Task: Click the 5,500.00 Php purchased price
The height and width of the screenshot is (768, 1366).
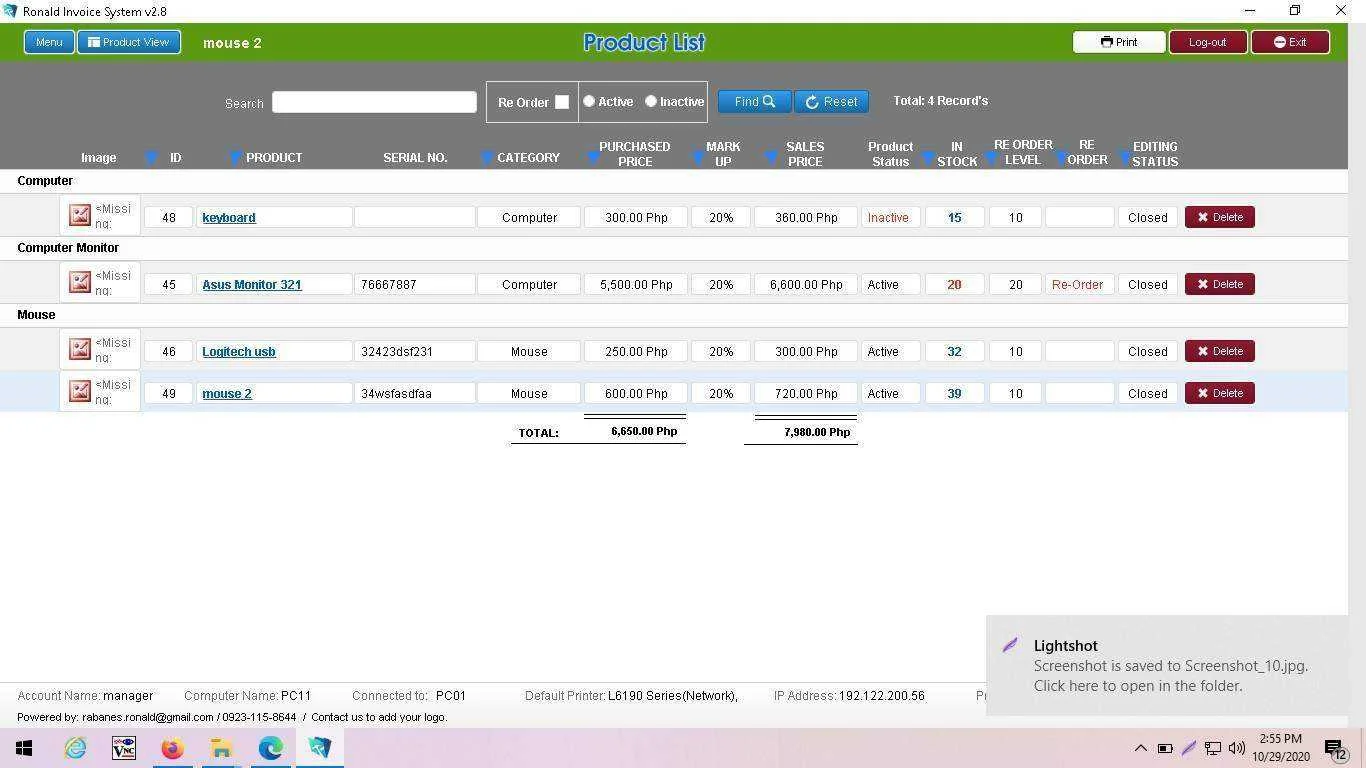Action: click(636, 284)
